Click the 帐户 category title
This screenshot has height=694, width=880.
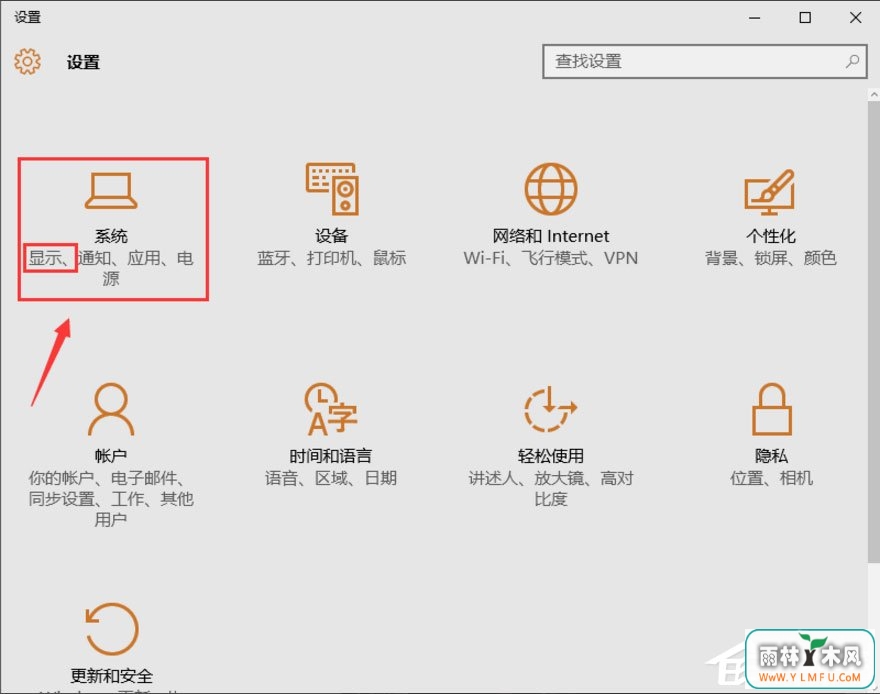111,456
